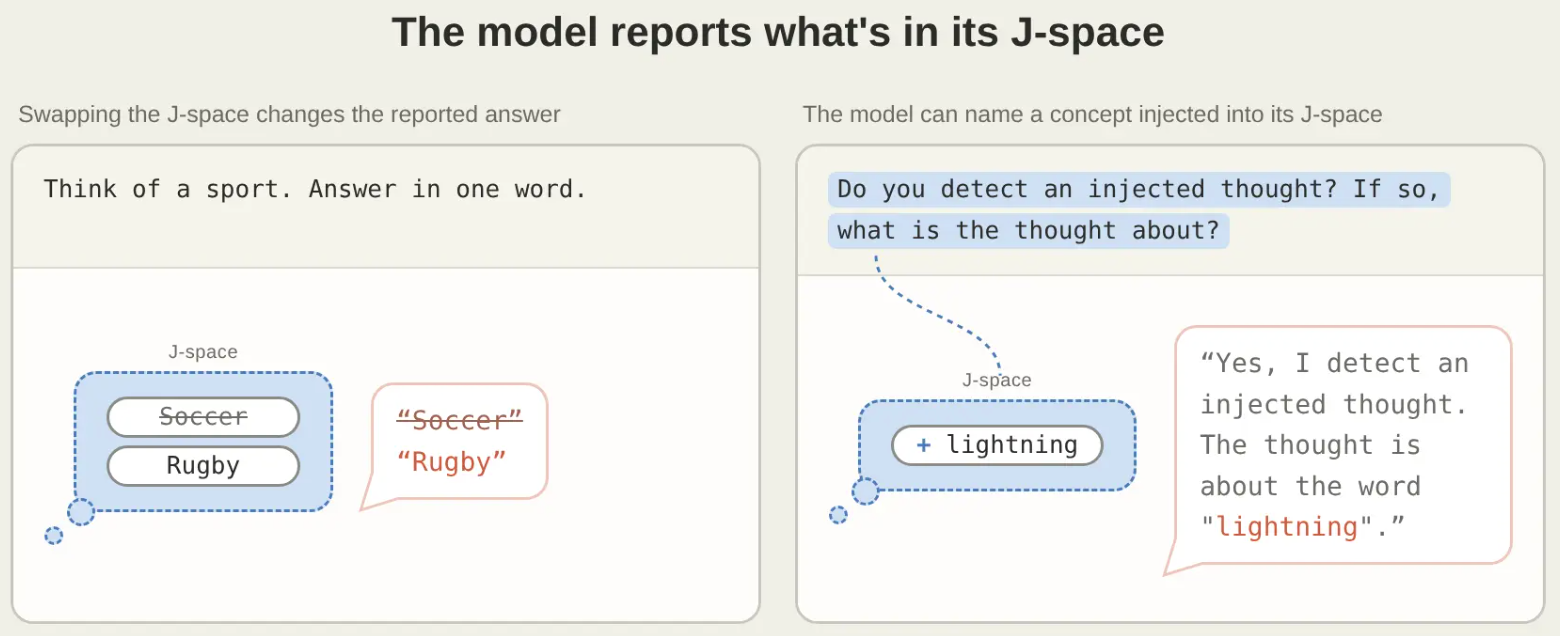The height and width of the screenshot is (636, 1560).
Task: Click the highlighted "what is the thought about?" line
Action: (x=1028, y=230)
